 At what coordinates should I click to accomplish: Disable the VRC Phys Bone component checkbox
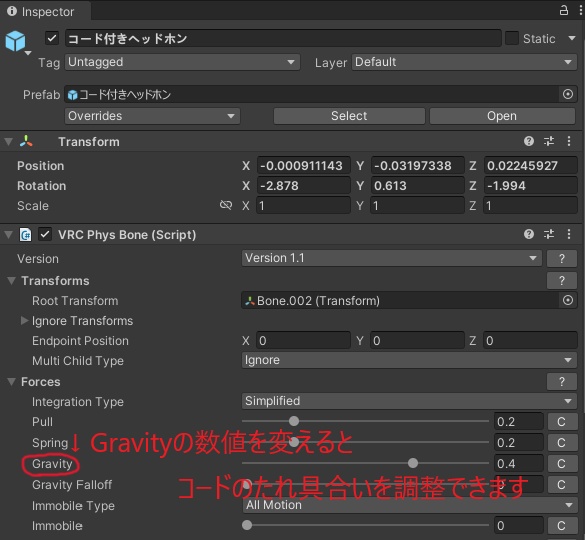[x=46, y=235]
